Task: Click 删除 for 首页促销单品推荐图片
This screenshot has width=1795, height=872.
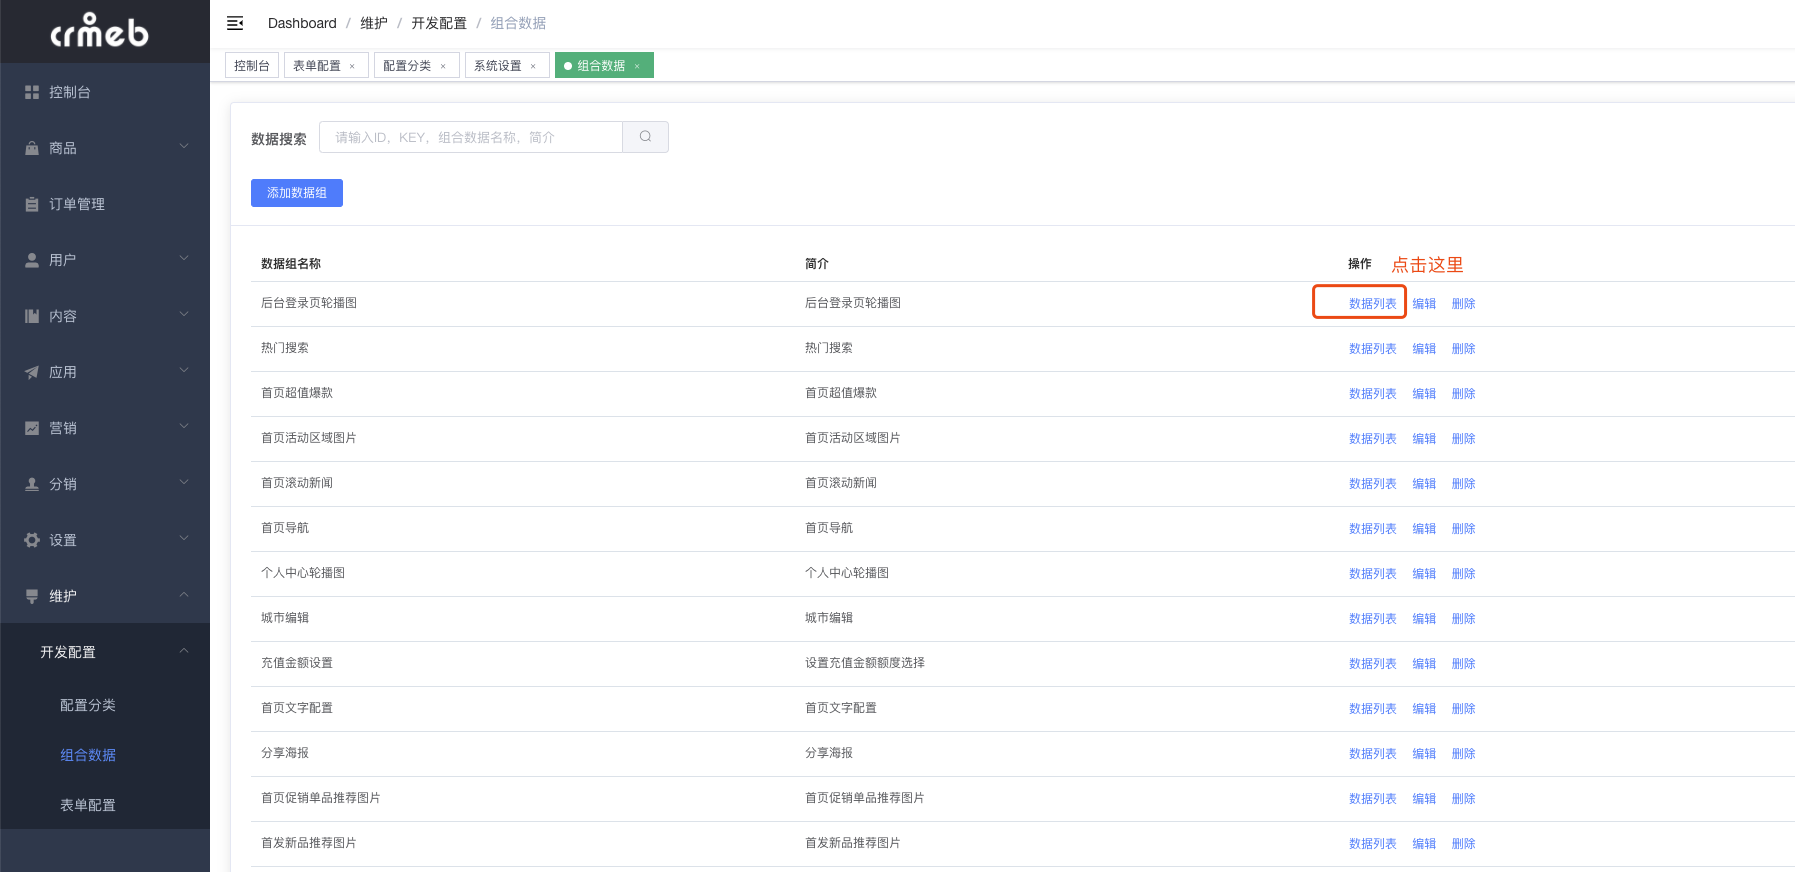Action: (x=1464, y=799)
